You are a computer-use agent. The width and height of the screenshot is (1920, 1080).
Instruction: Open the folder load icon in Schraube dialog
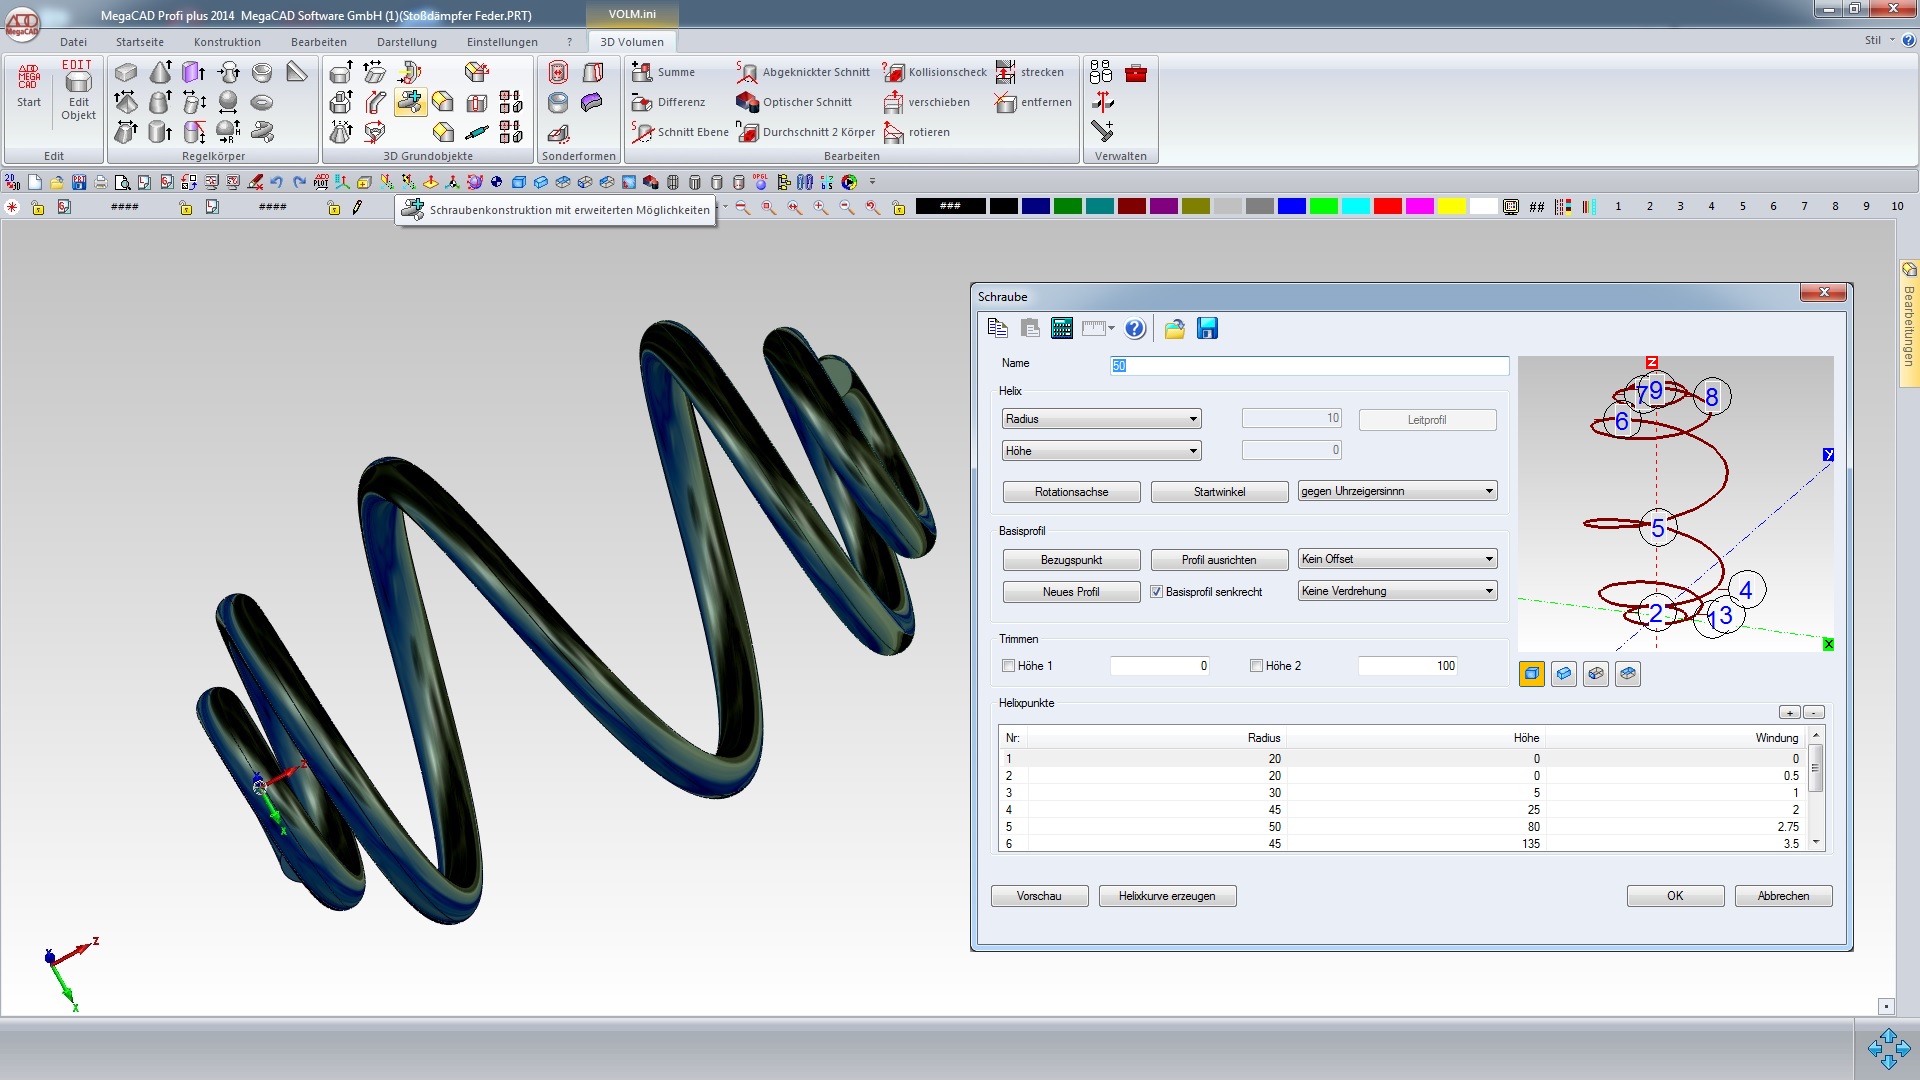[x=1174, y=329]
